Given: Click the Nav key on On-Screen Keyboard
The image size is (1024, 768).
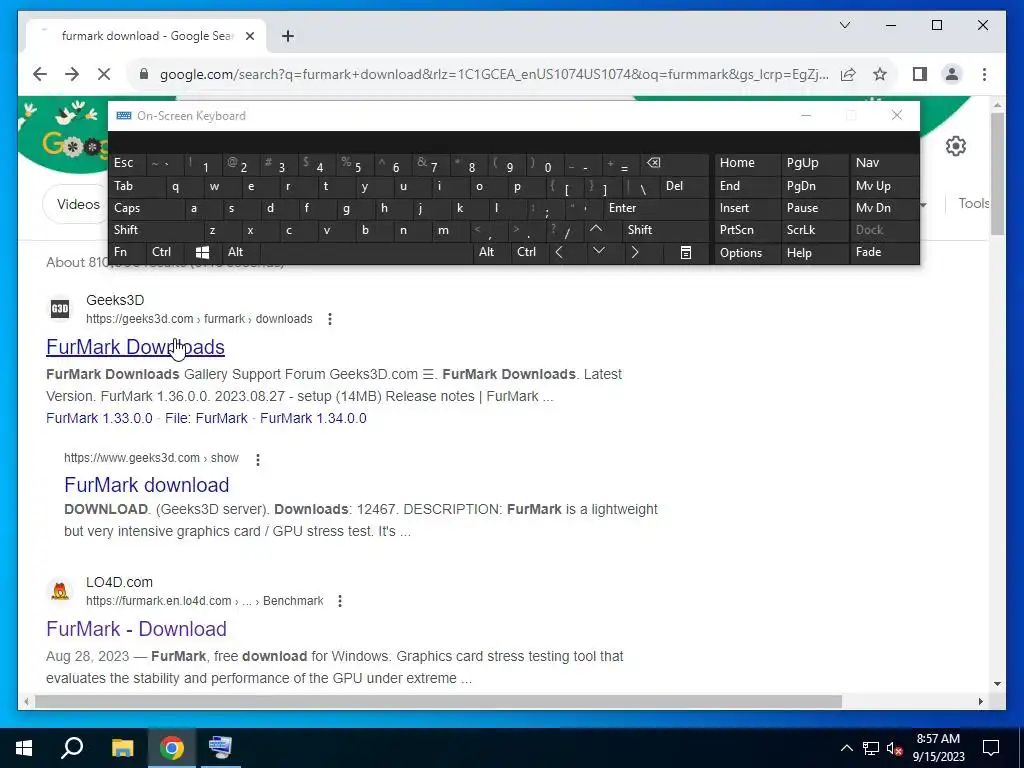Looking at the screenshot, I should (x=884, y=163).
